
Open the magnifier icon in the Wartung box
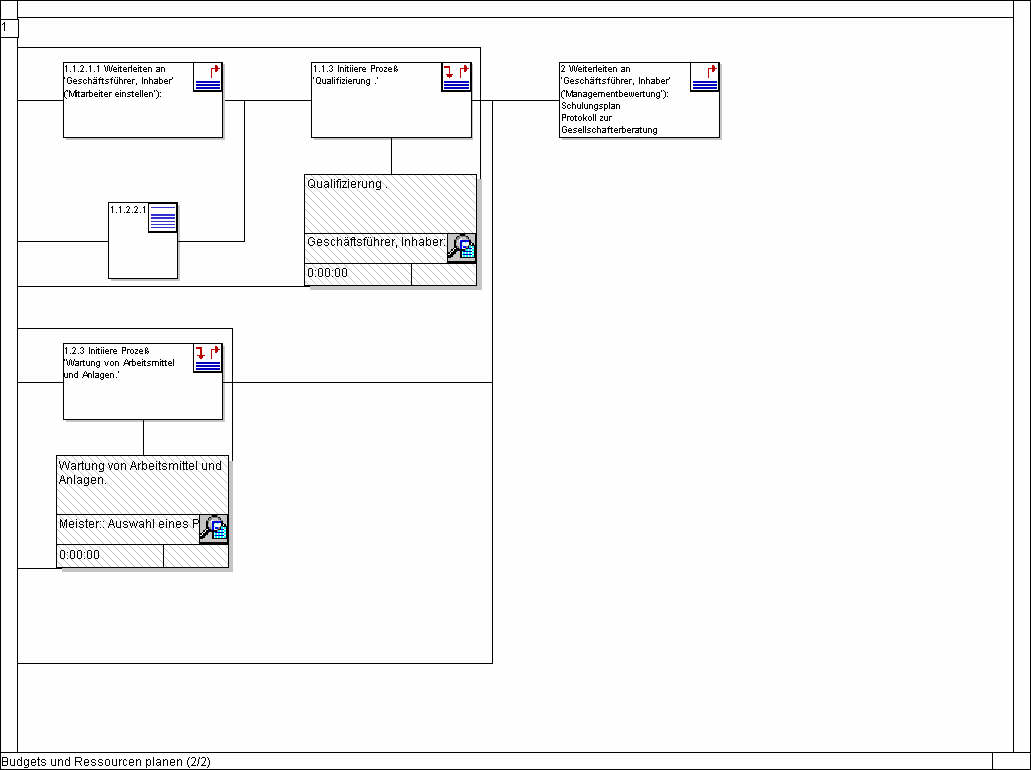coord(213,529)
